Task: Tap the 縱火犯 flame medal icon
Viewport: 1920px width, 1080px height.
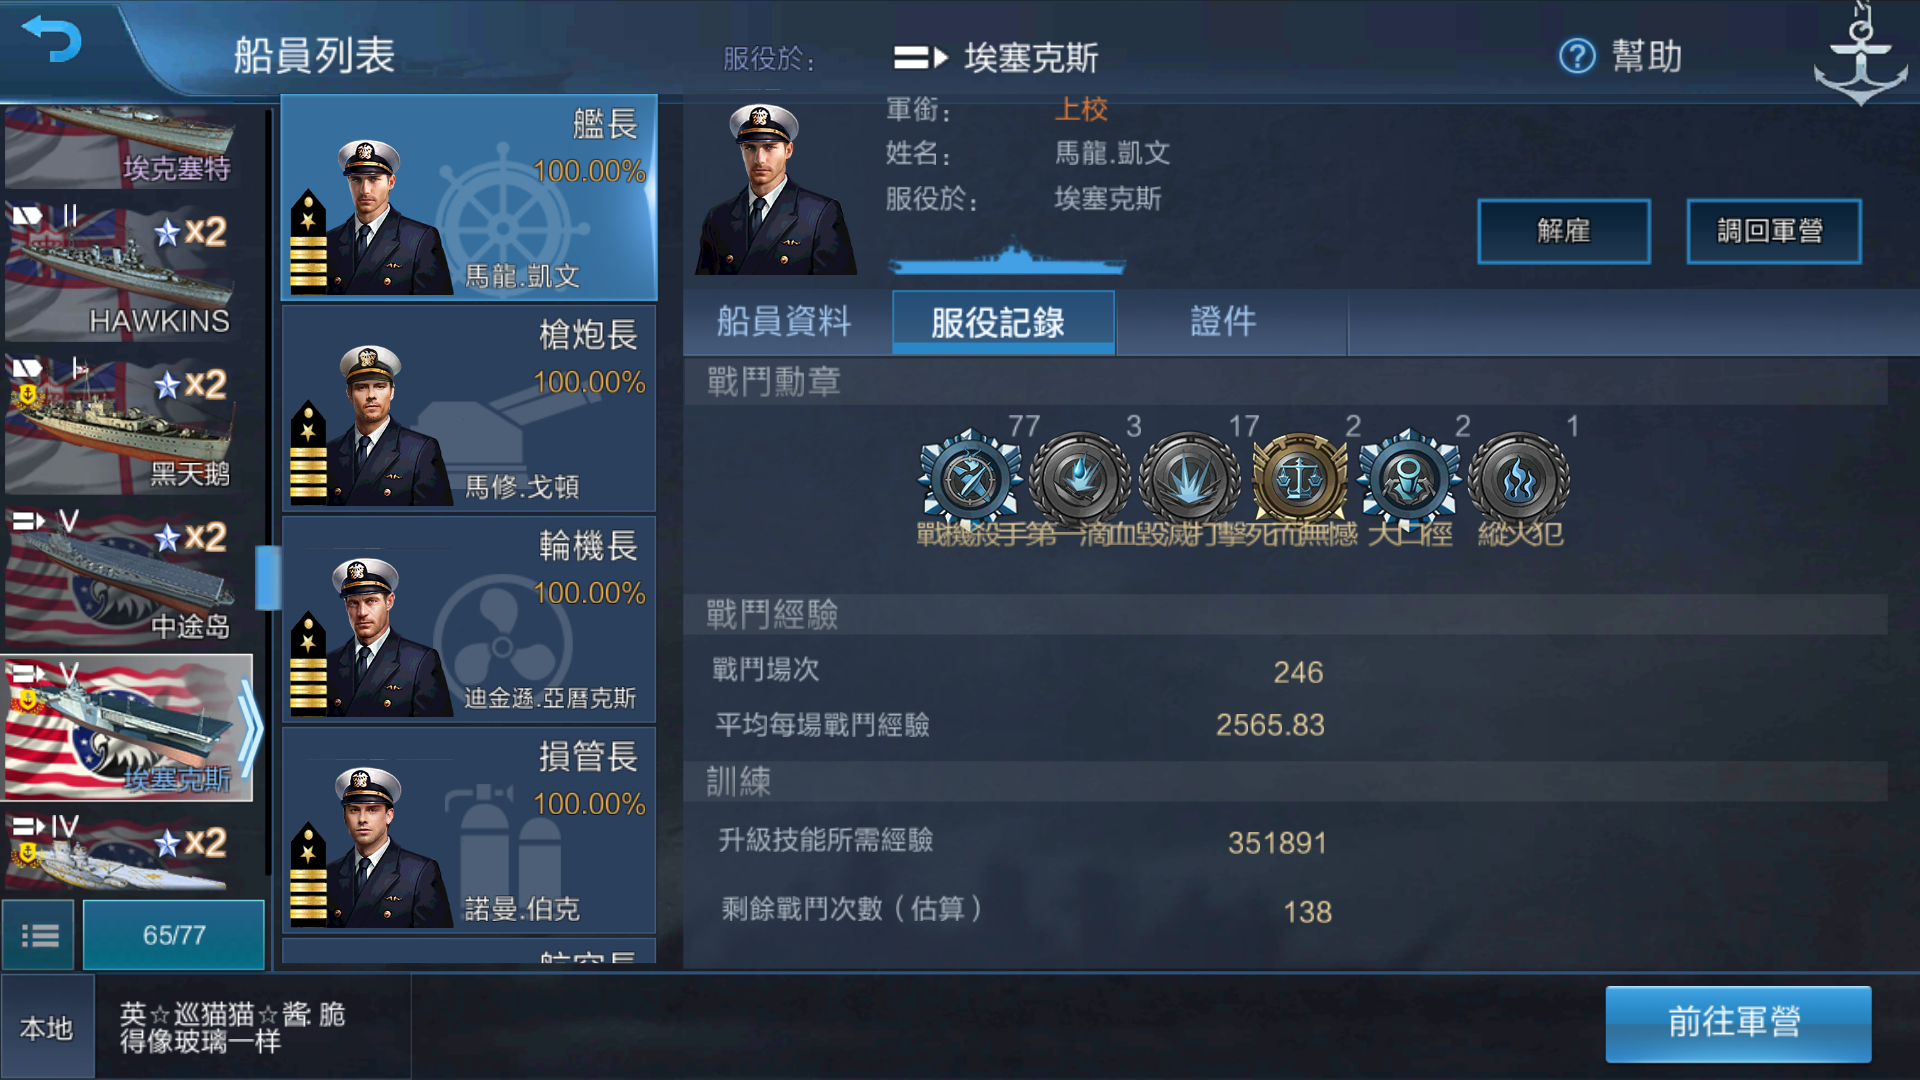Action: tap(1519, 480)
